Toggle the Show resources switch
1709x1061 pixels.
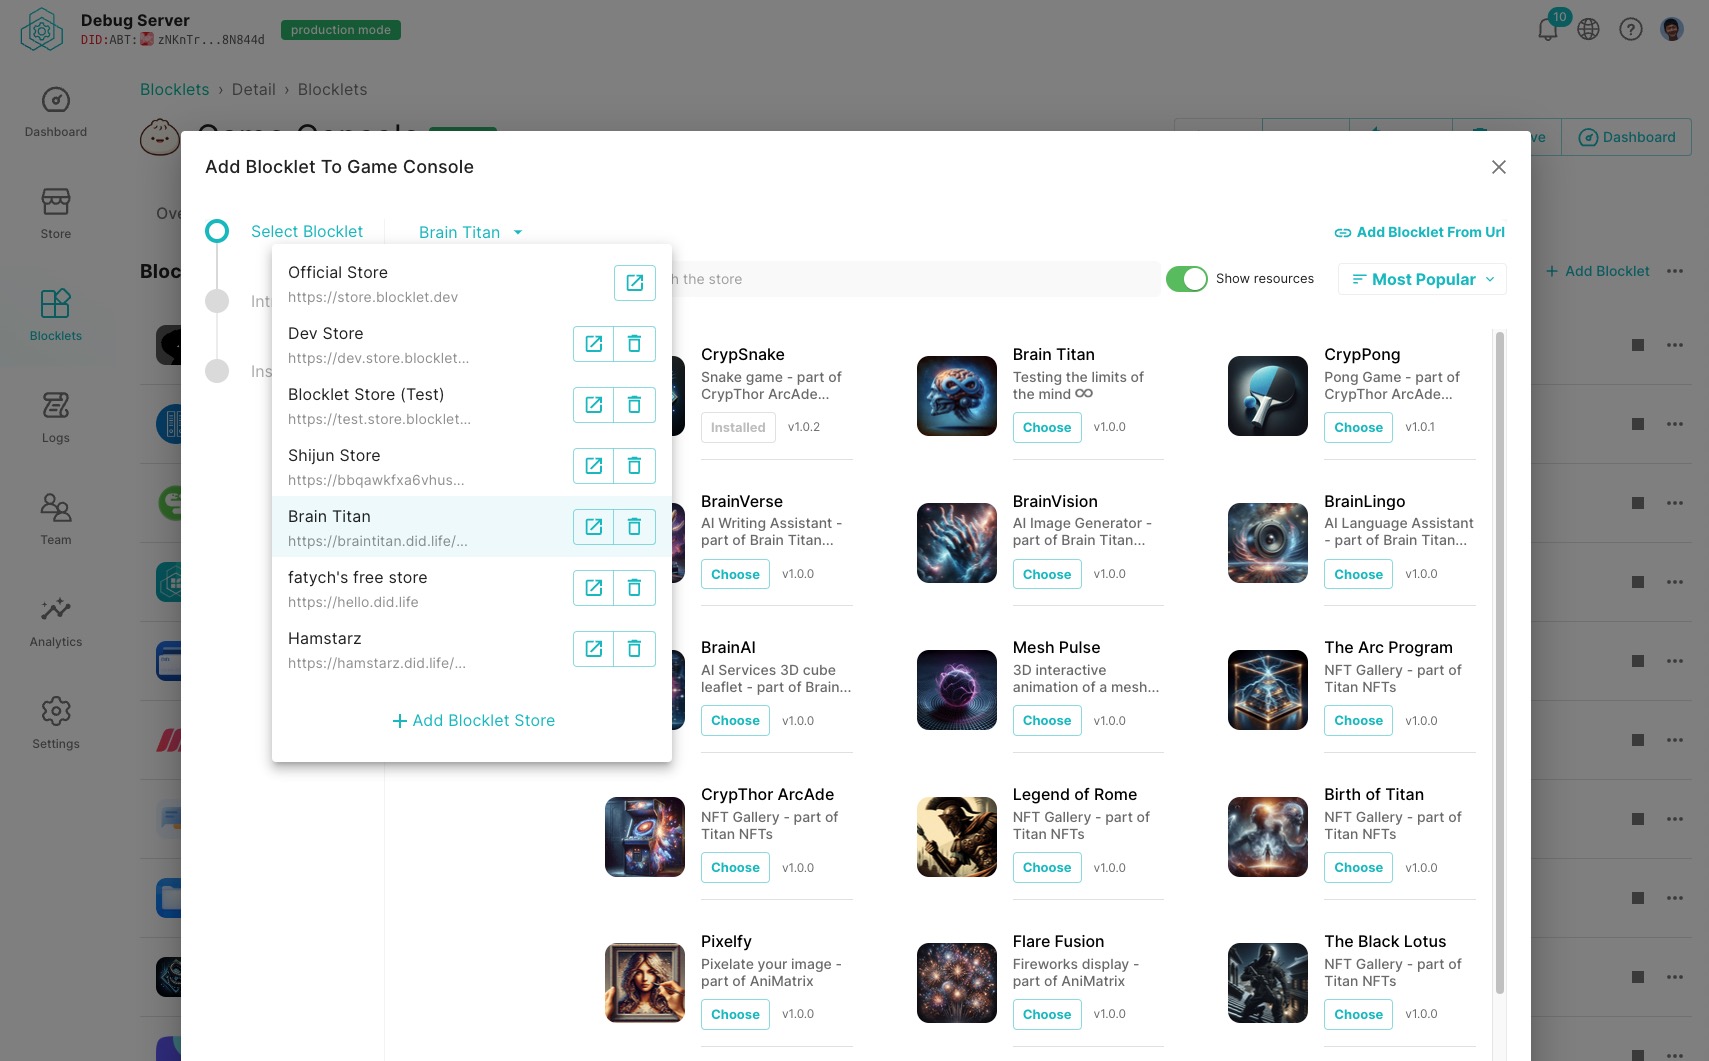1187,279
